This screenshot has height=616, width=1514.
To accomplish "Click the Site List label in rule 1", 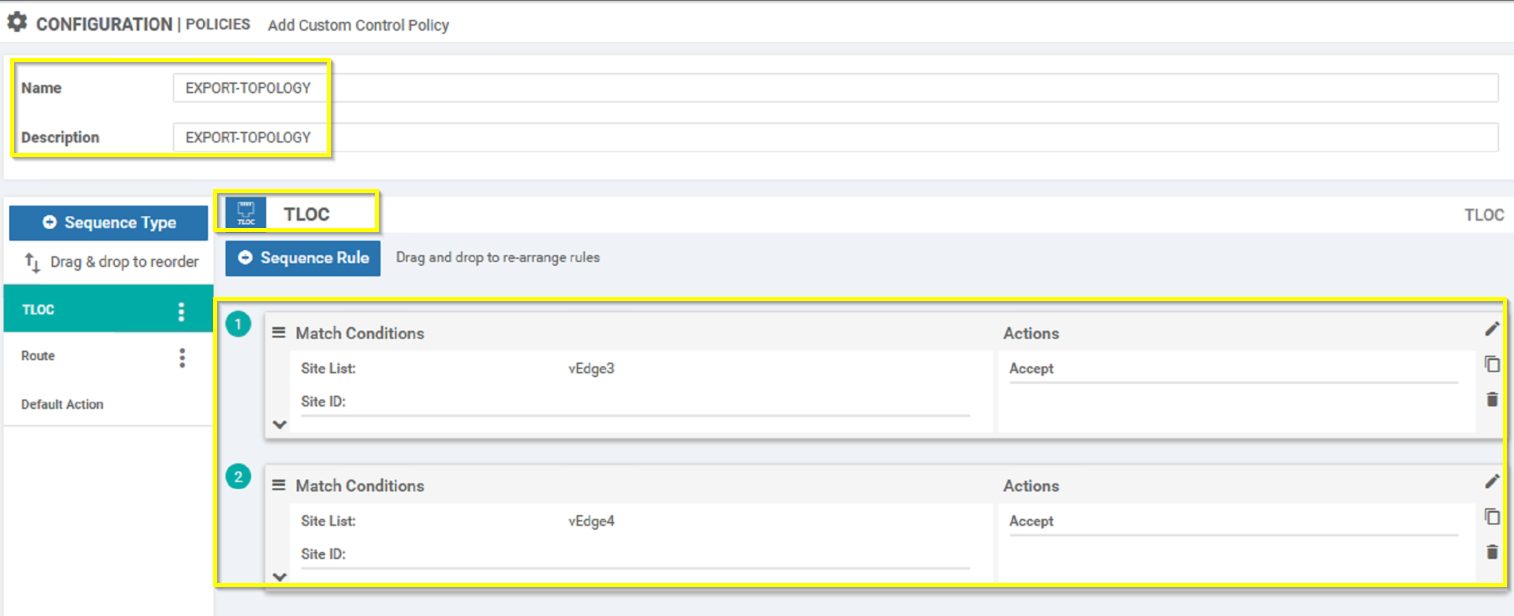I will click(328, 369).
